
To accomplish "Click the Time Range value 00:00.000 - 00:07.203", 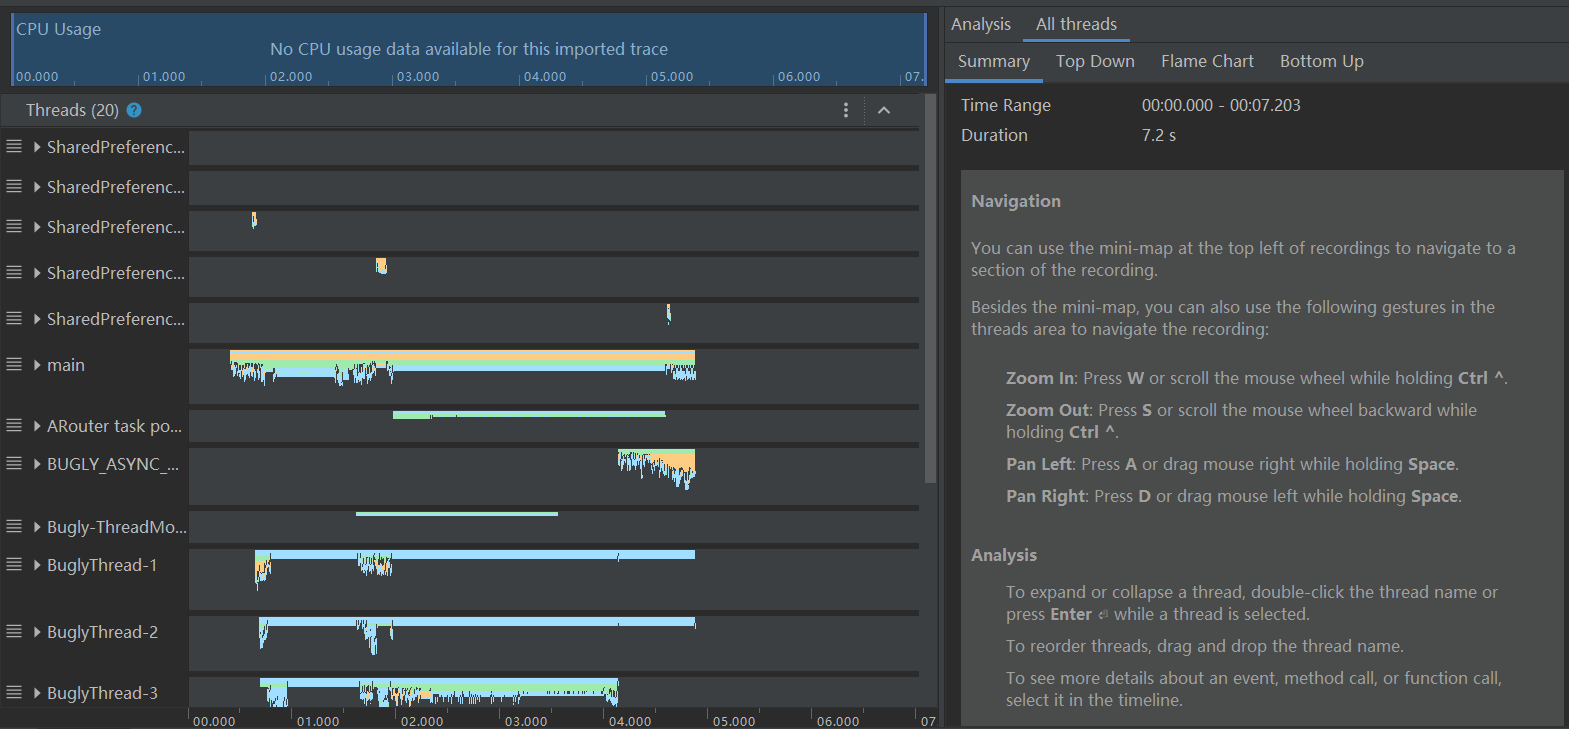I will tap(1221, 105).
